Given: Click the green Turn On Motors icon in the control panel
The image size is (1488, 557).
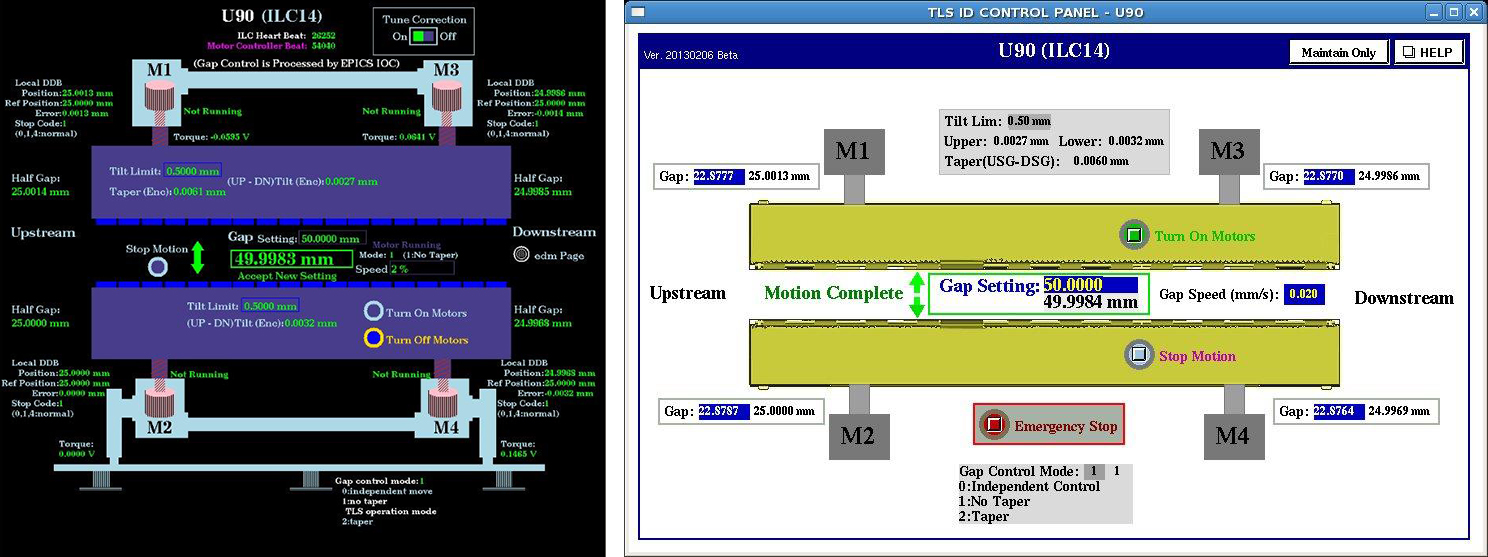Looking at the screenshot, I should pyautogui.click(x=1134, y=235).
